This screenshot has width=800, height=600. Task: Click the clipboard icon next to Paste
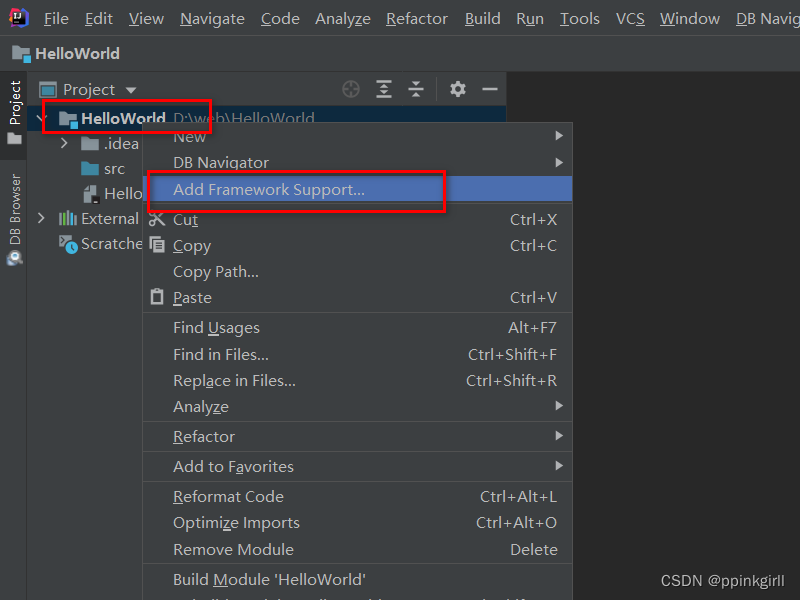tap(157, 297)
